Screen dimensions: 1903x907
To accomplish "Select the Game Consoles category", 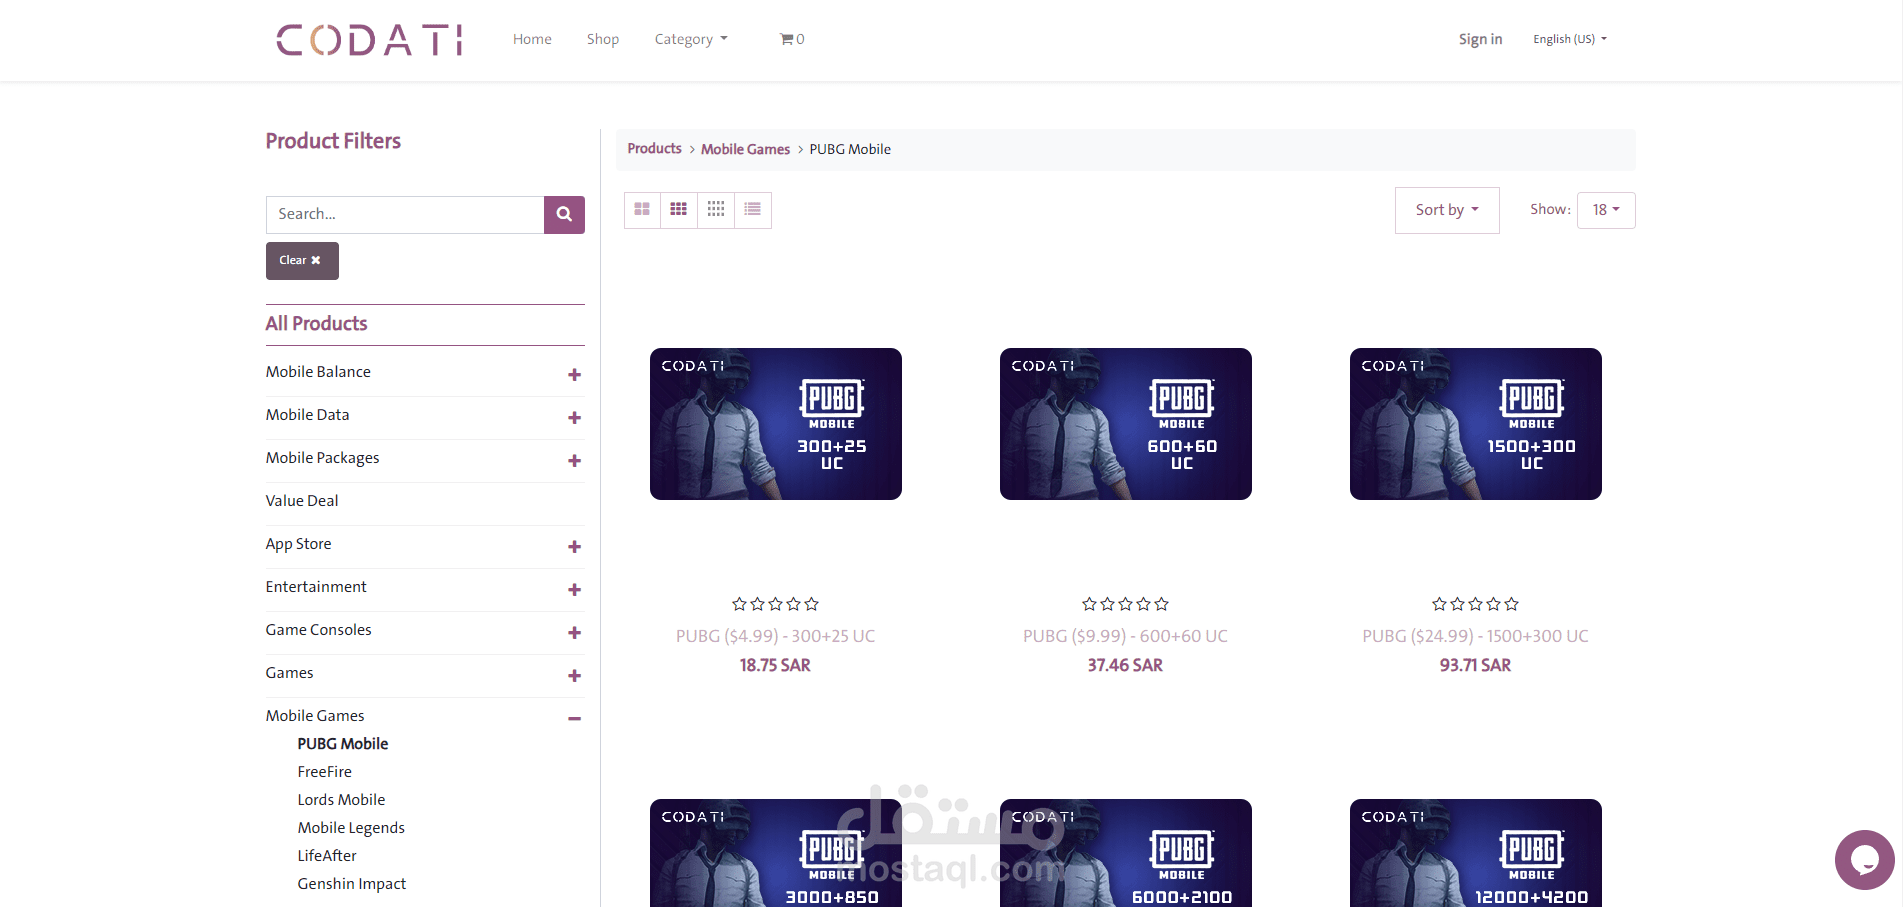I will tap(318, 630).
